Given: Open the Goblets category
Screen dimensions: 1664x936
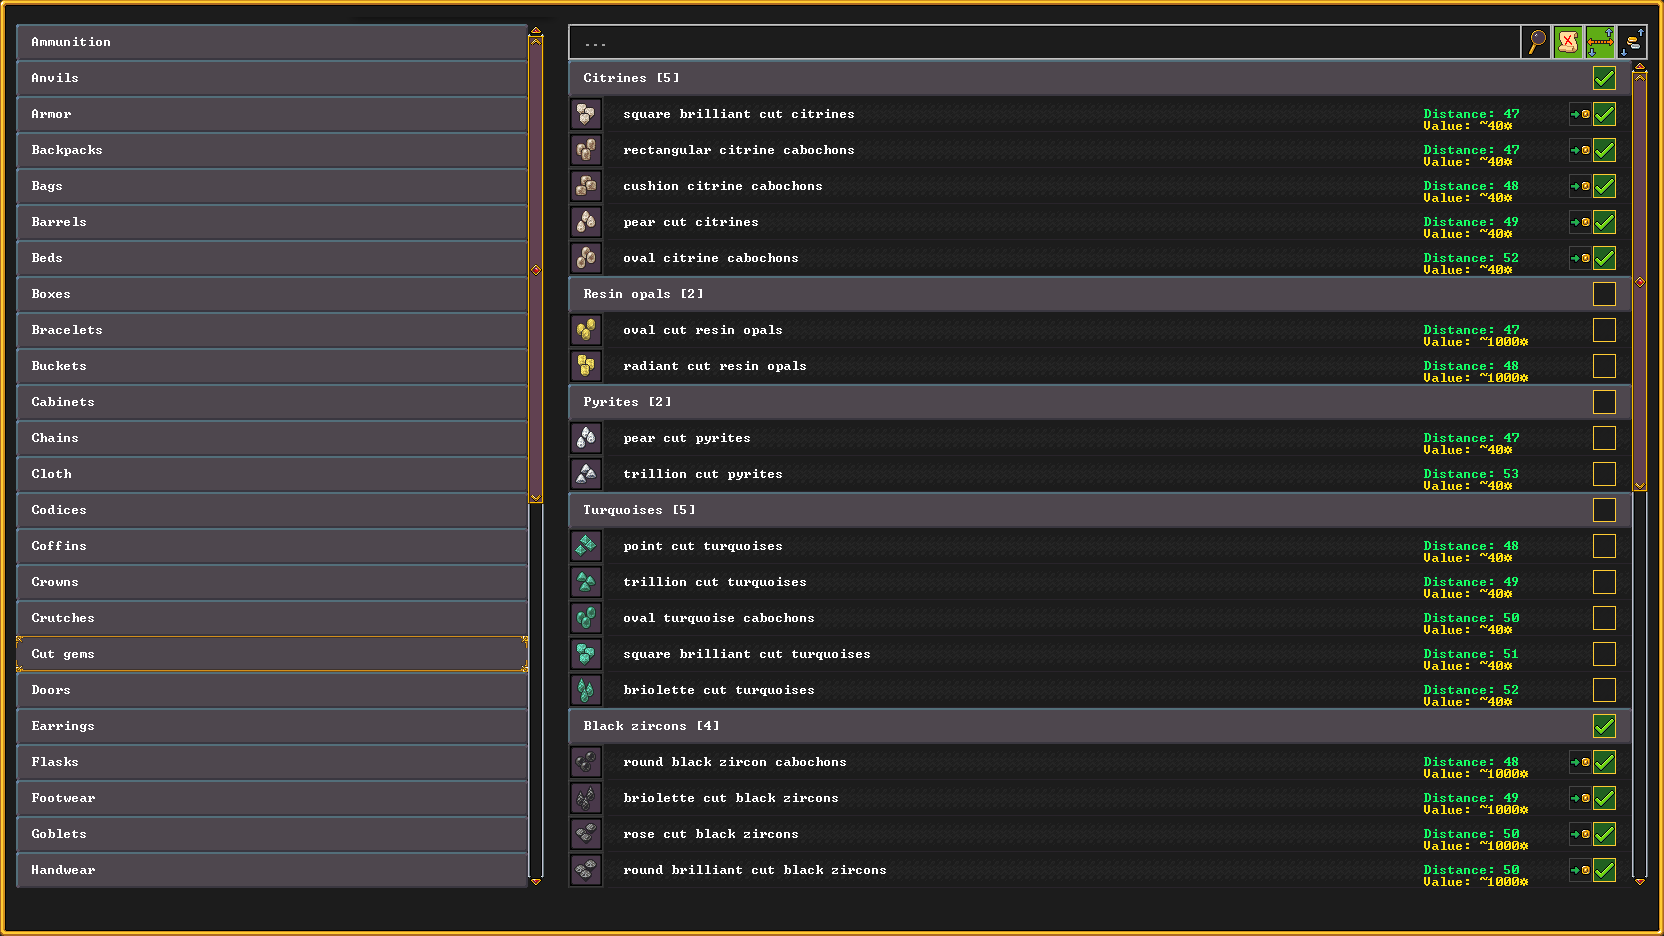Looking at the screenshot, I should [272, 834].
